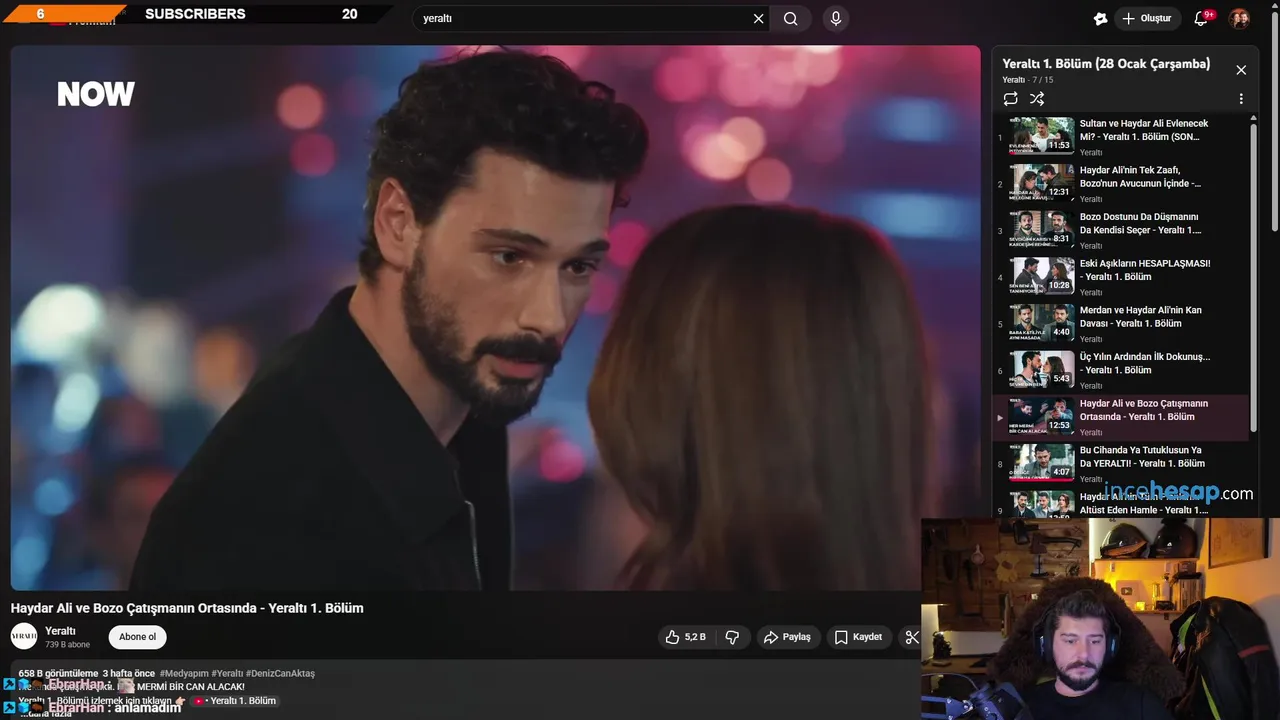
Task: Start voice search with microphone
Action: click(x=836, y=18)
